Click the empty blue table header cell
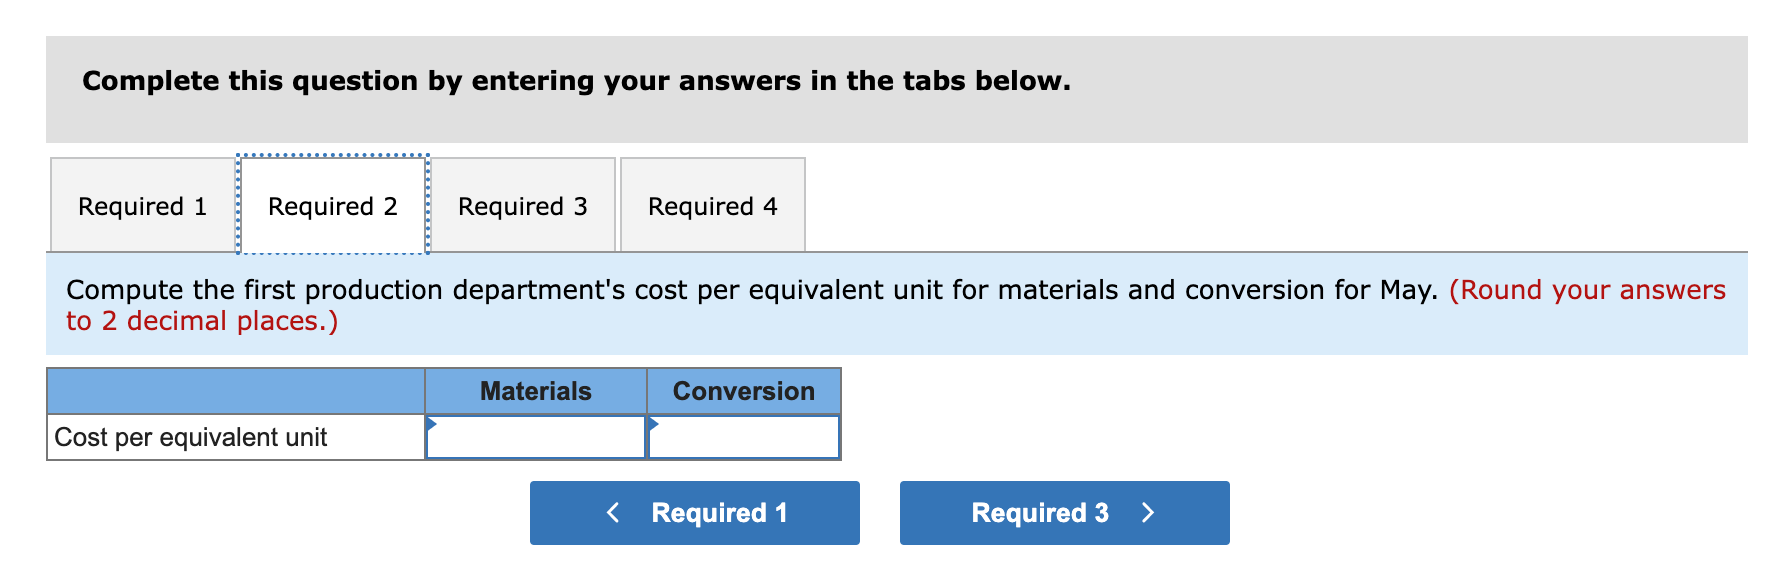Screen dimensions: 1777x580 coord(235,391)
